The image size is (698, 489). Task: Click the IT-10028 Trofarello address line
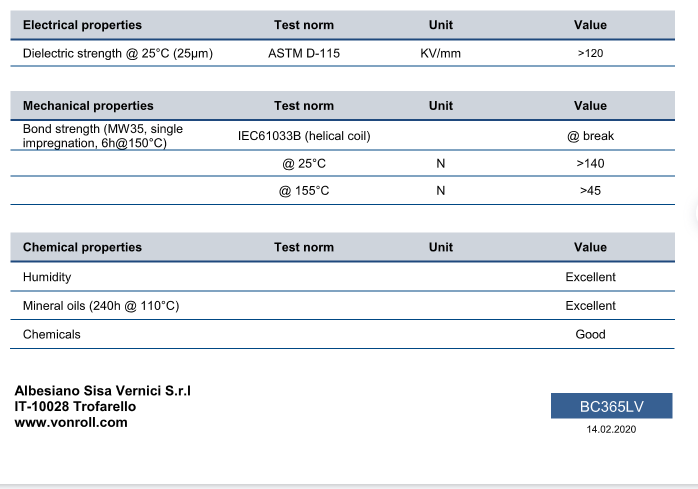(75, 407)
